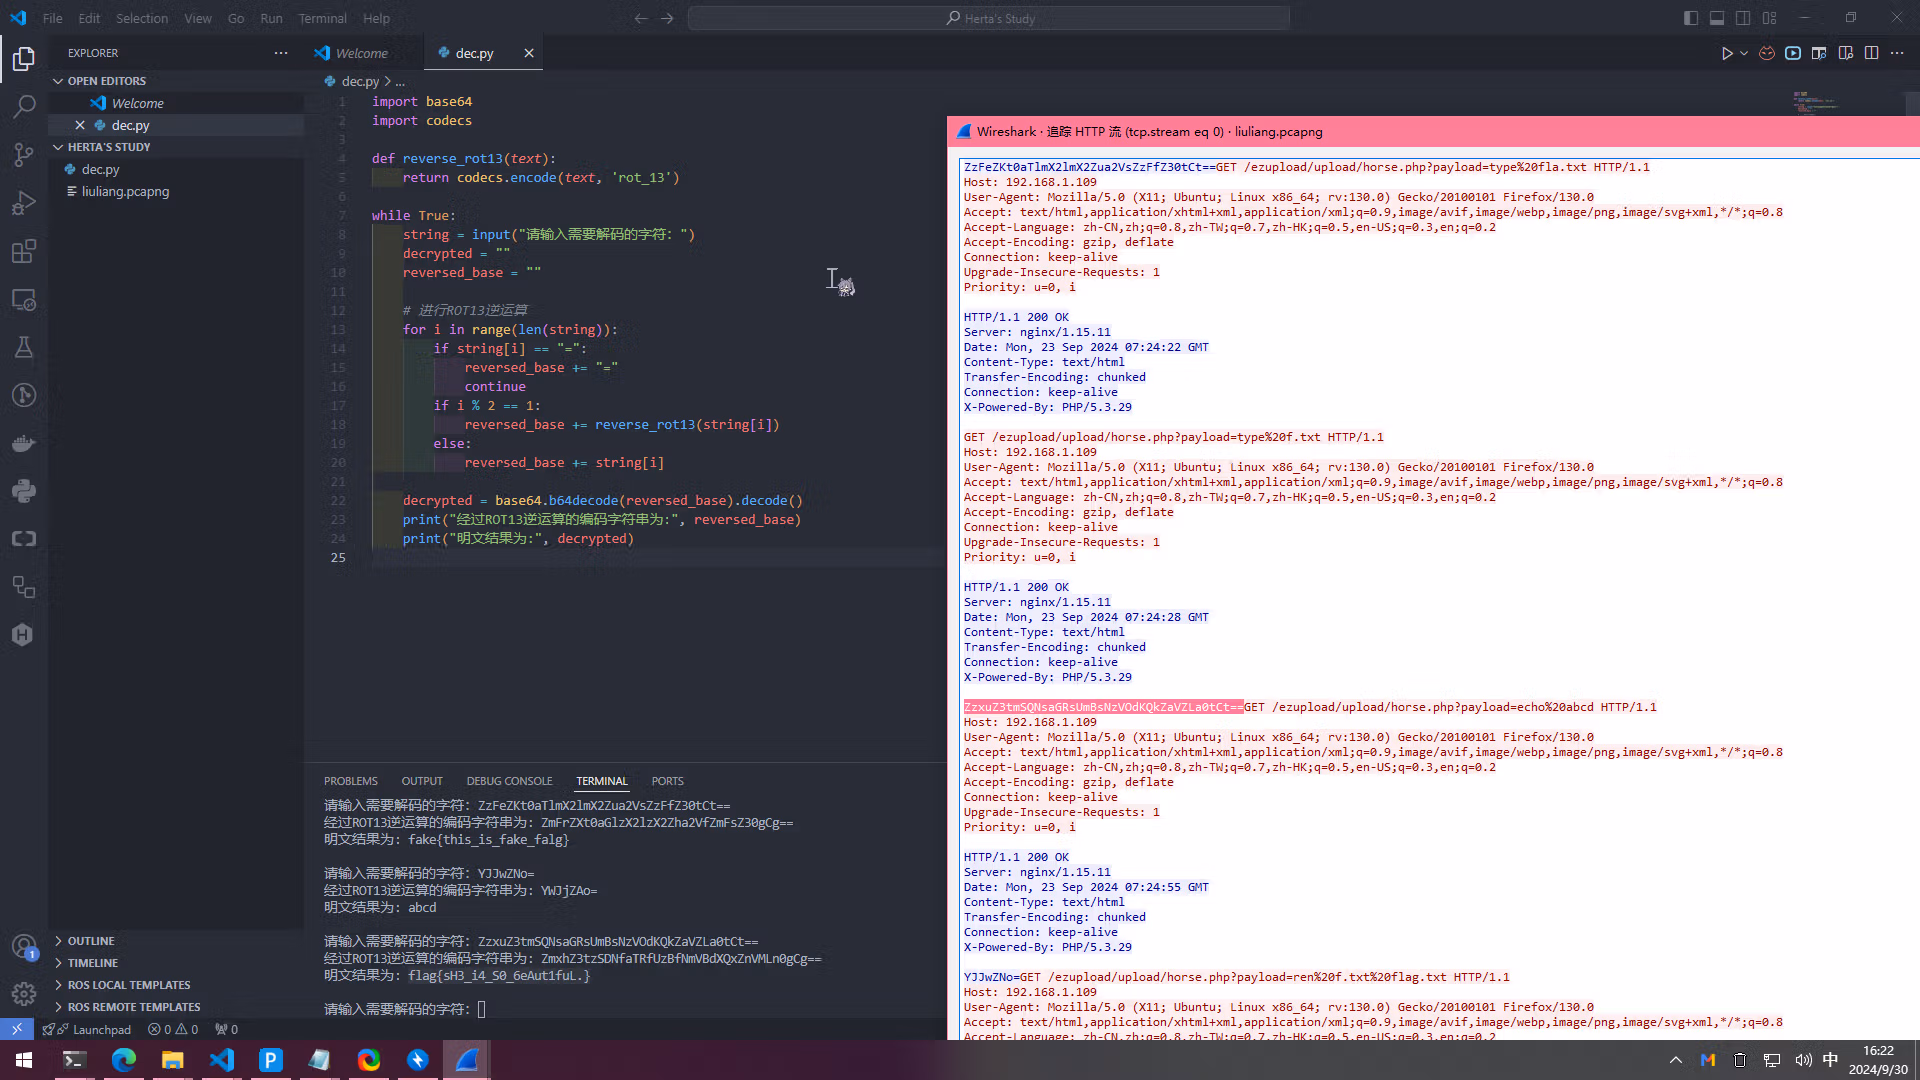Viewport: 1920px width, 1080px height.
Task: Click errors and warnings status indicator
Action: pos(173,1029)
